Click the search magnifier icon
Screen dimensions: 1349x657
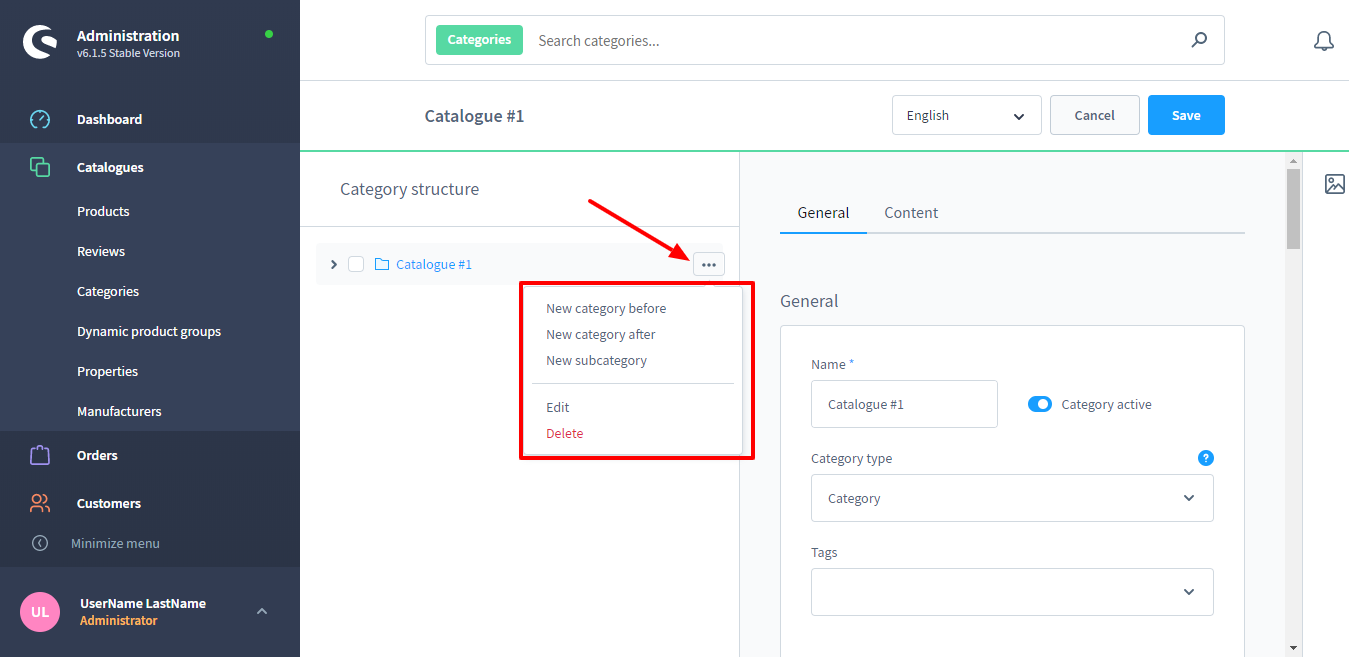pos(1199,40)
